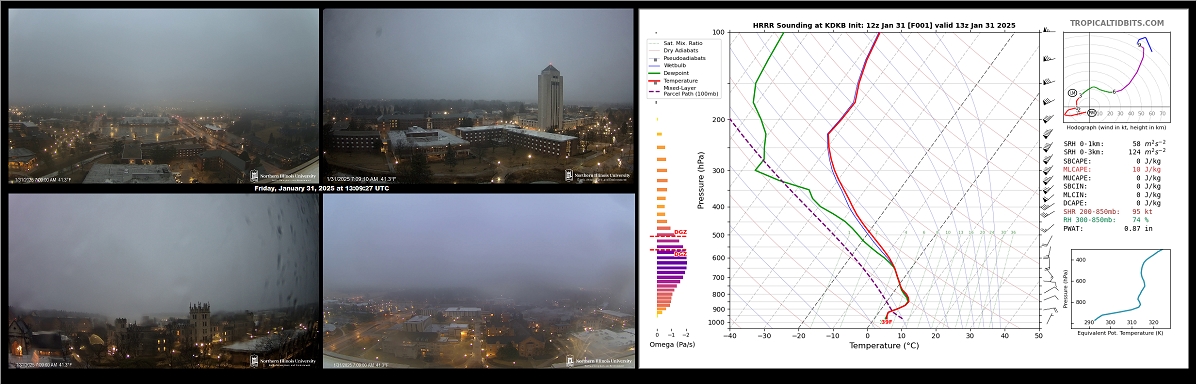
Task: Open the bottom-right foggy town webcam image
Action: click(x=479, y=281)
